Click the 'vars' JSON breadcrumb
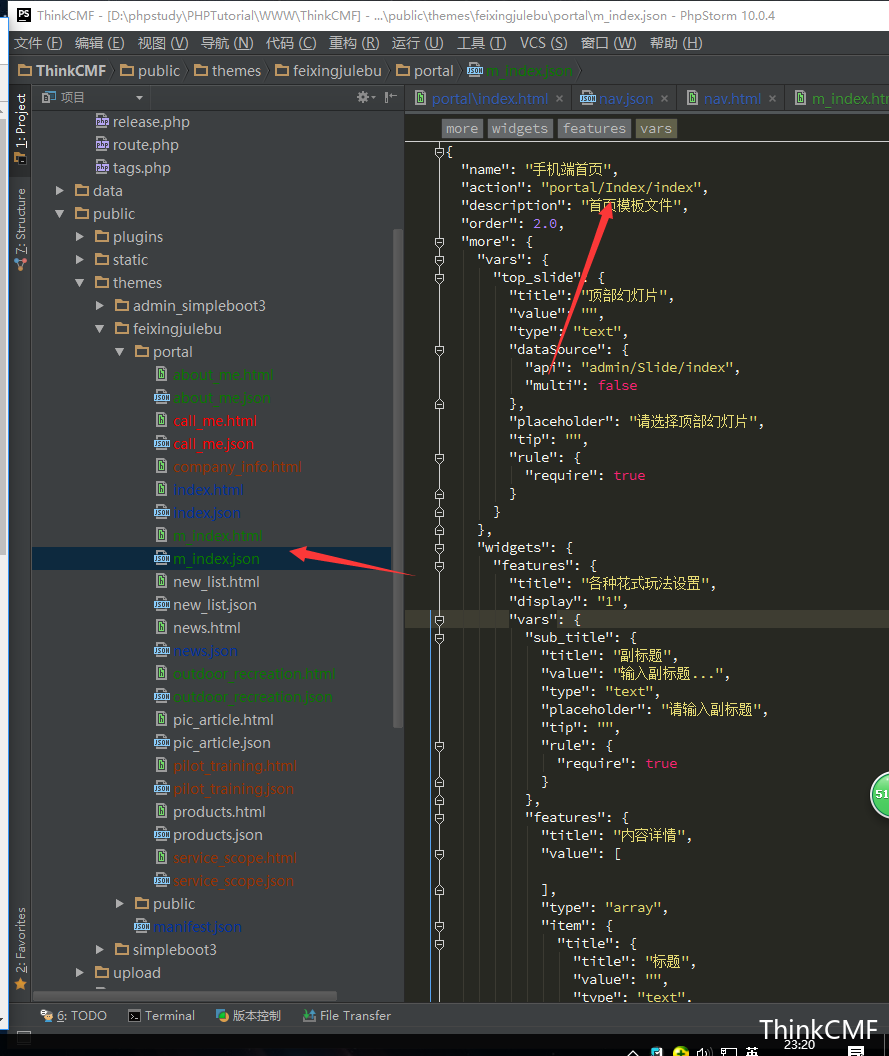 tap(656, 129)
